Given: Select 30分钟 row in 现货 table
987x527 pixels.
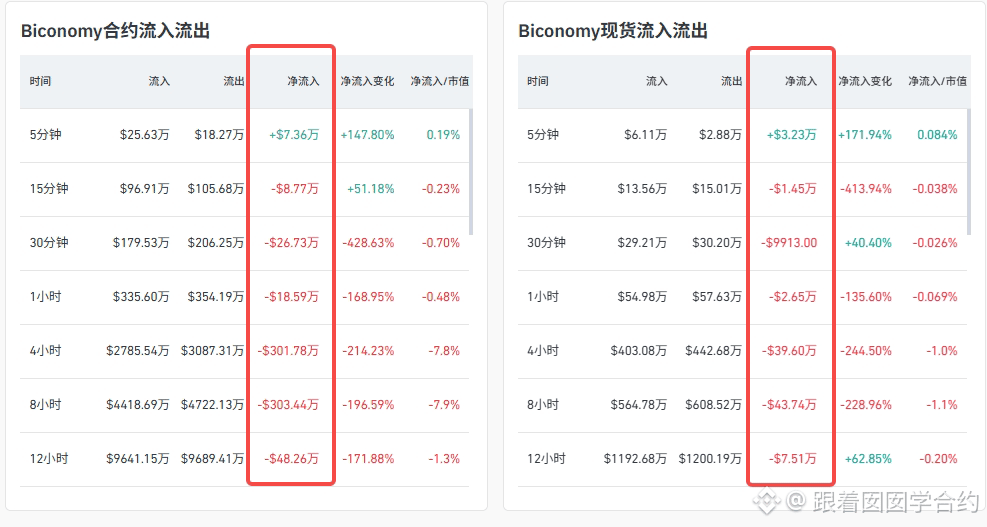Looking at the screenshot, I should click(742, 243).
